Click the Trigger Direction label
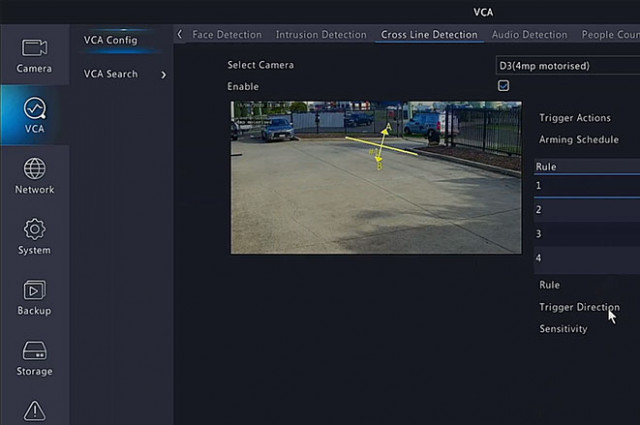Image resolution: width=640 pixels, height=425 pixels. pyautogui.click(x=579, y=307)
